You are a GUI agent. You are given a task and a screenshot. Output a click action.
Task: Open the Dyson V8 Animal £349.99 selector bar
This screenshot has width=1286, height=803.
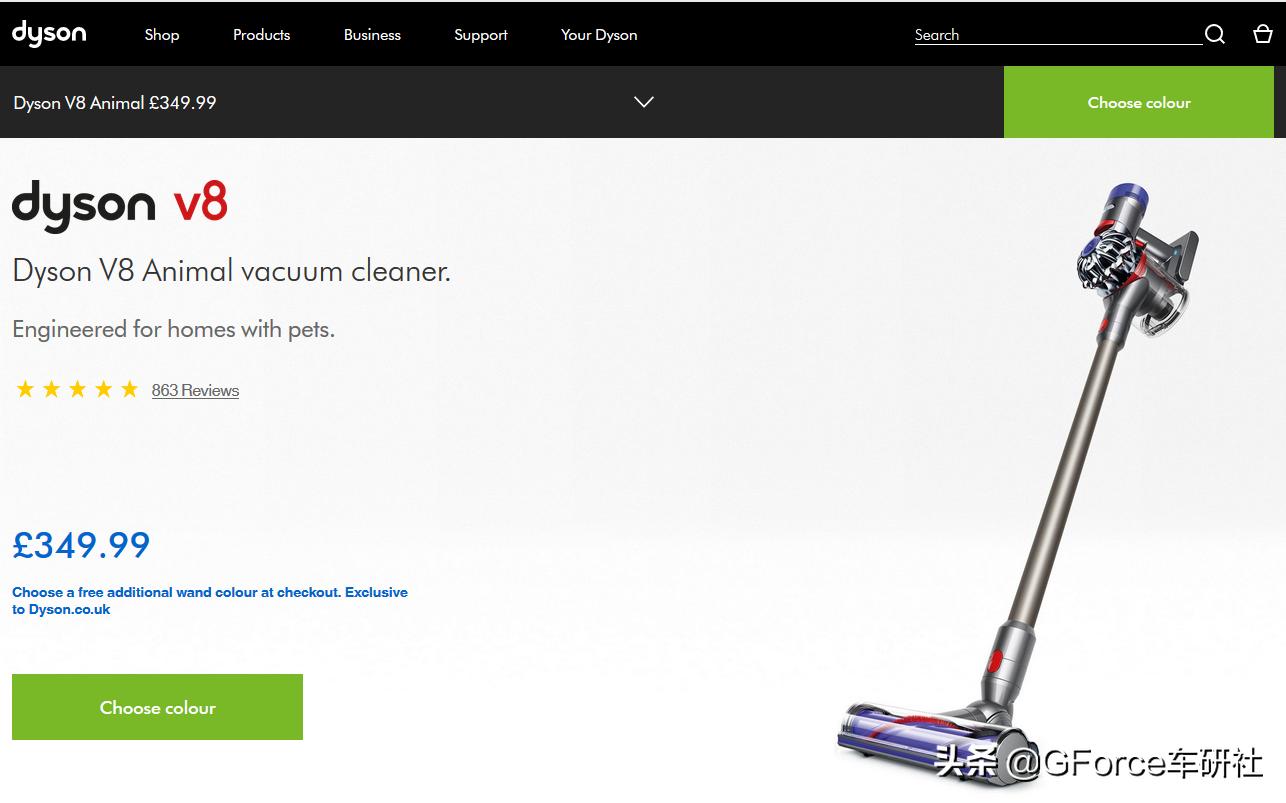[x=502, y=102]
